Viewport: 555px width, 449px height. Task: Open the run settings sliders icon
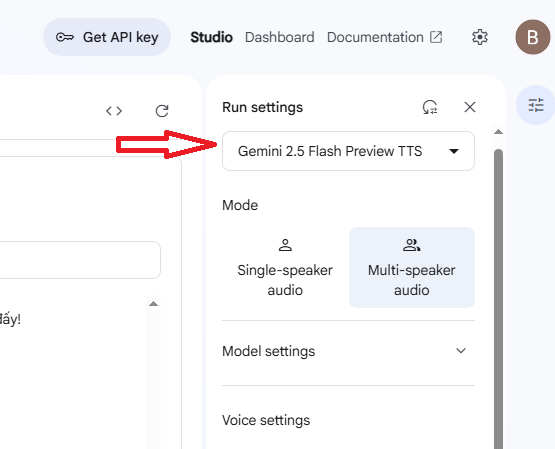(x=536, y=105)
